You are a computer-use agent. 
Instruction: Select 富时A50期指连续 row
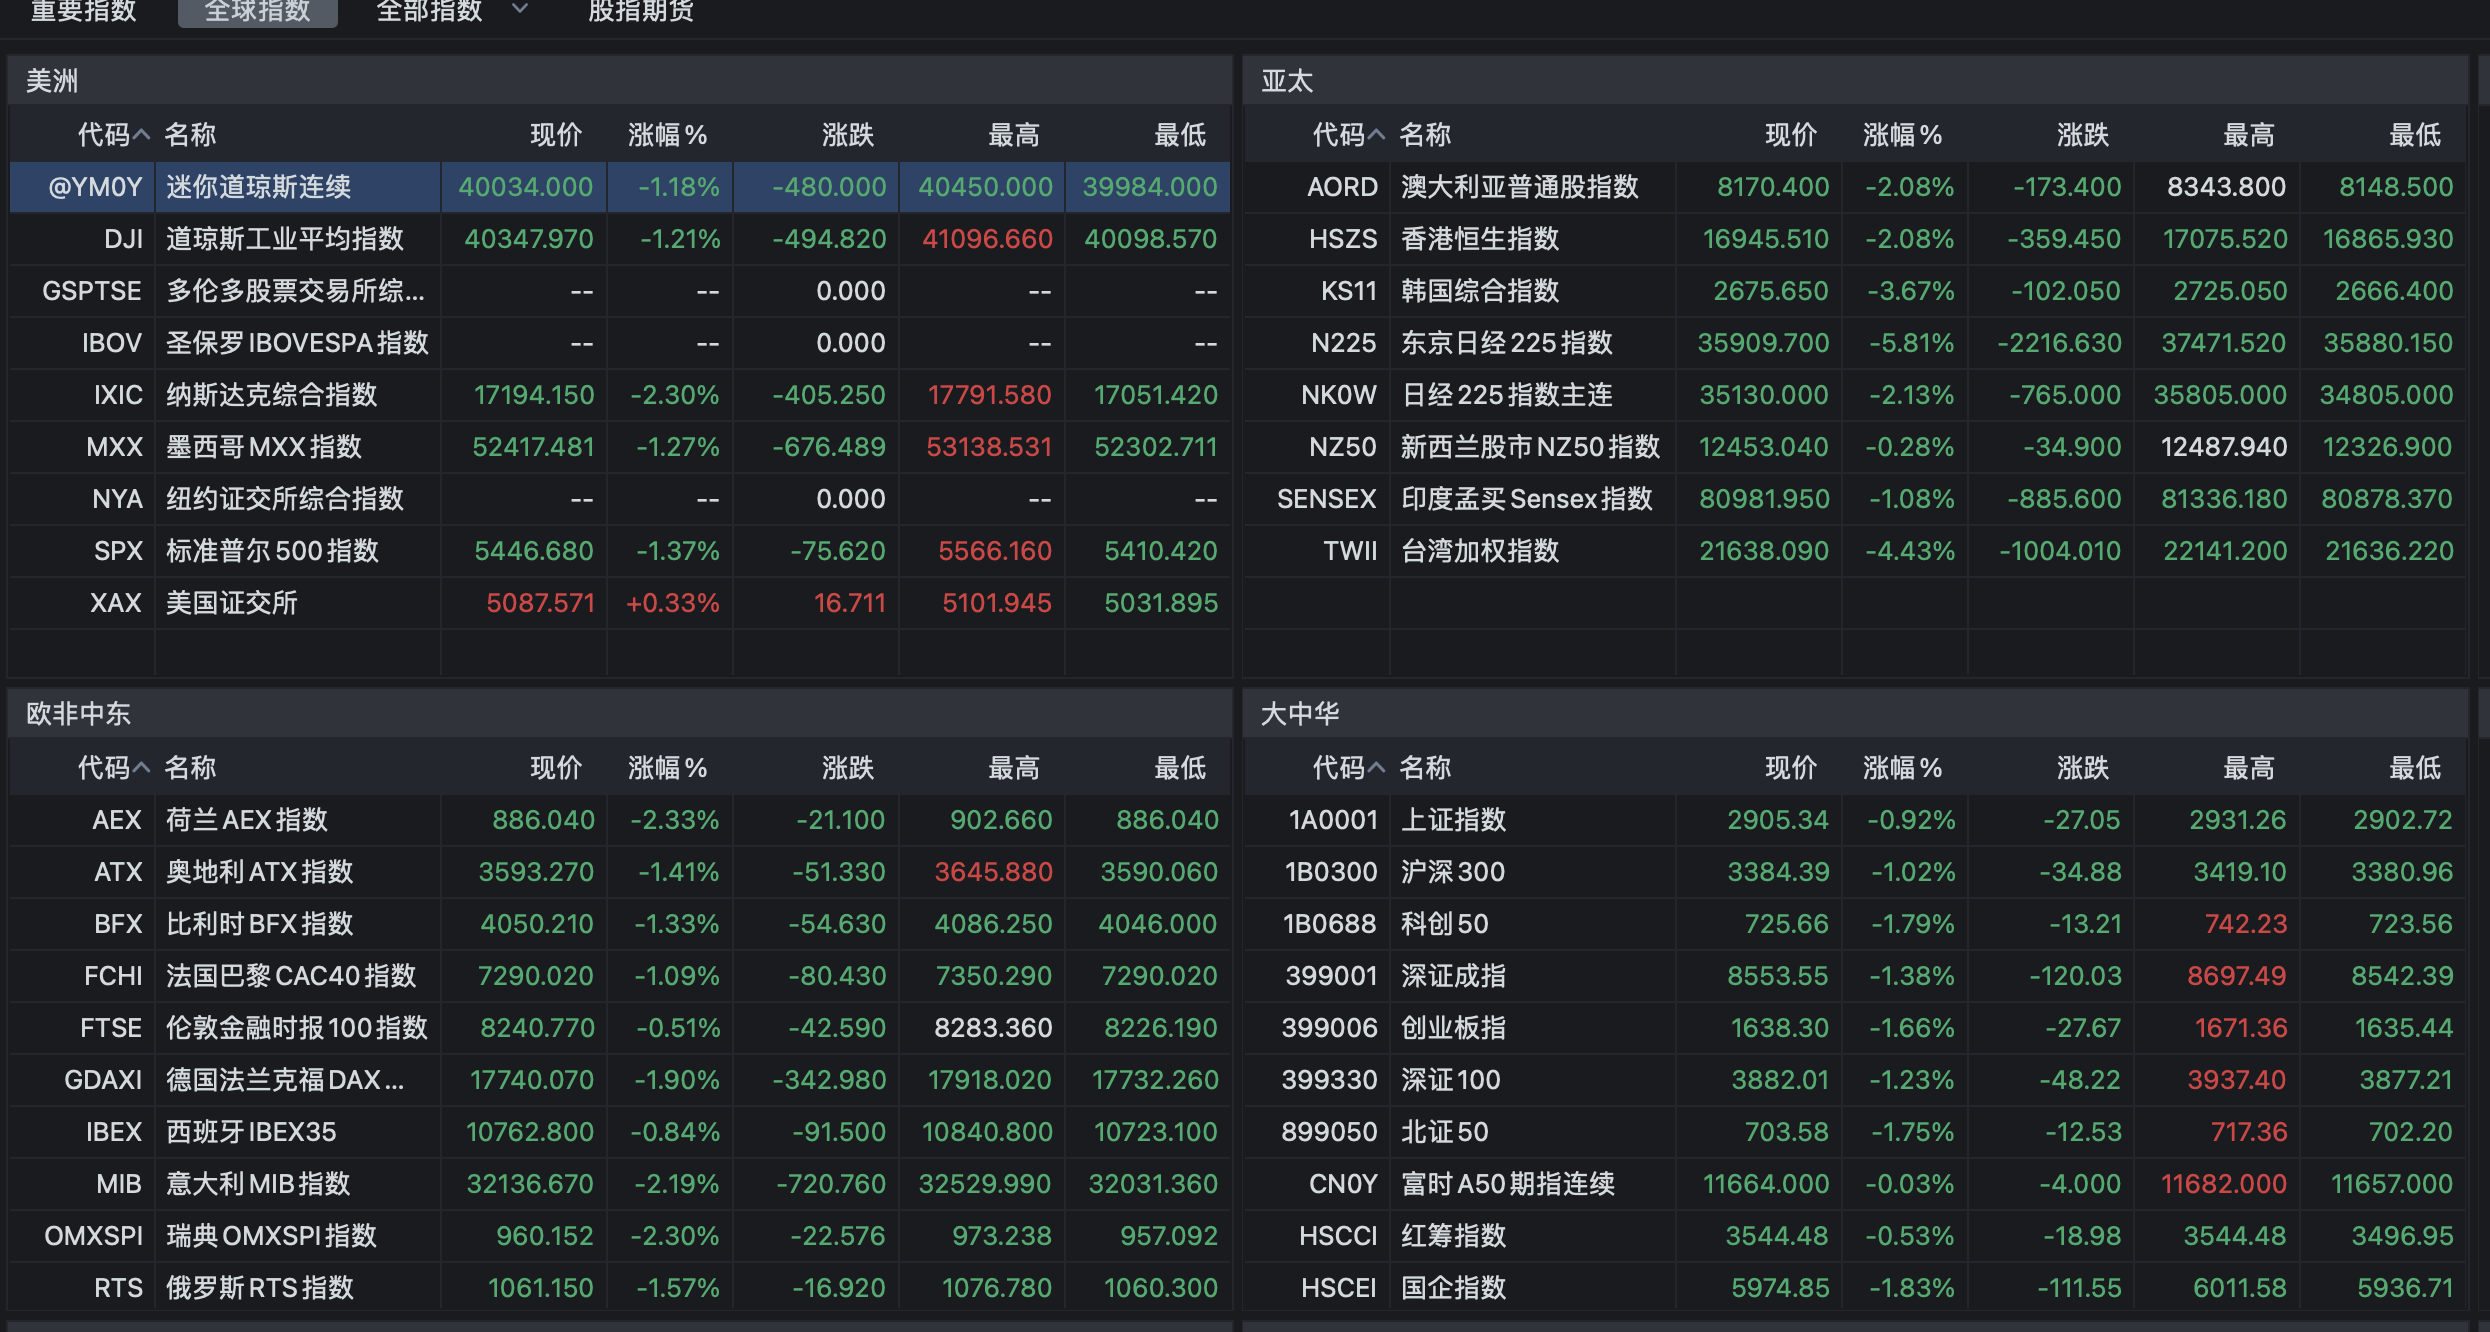click(x=1856, y=1184)
